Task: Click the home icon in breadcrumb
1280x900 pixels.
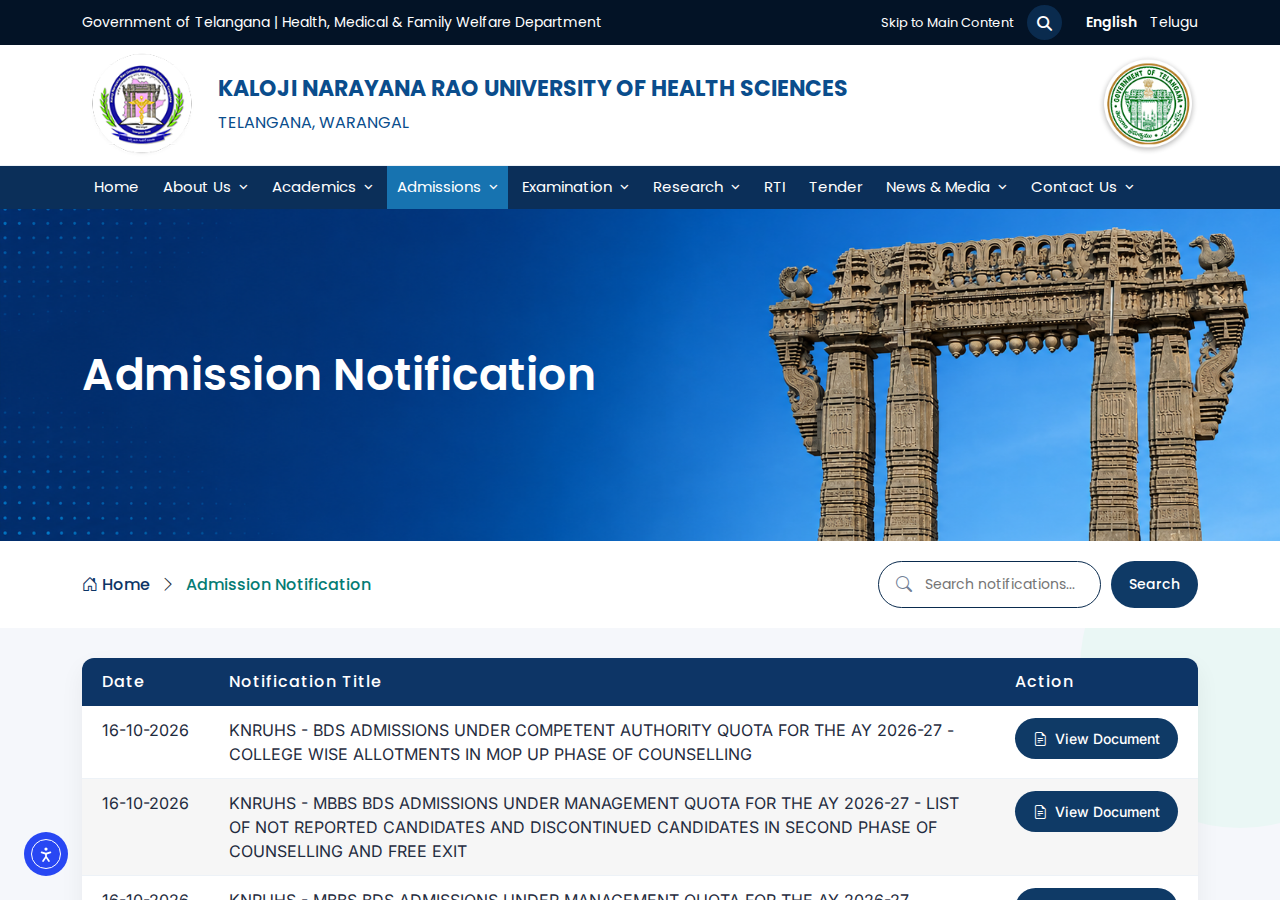Action: [x=90, y=584]
